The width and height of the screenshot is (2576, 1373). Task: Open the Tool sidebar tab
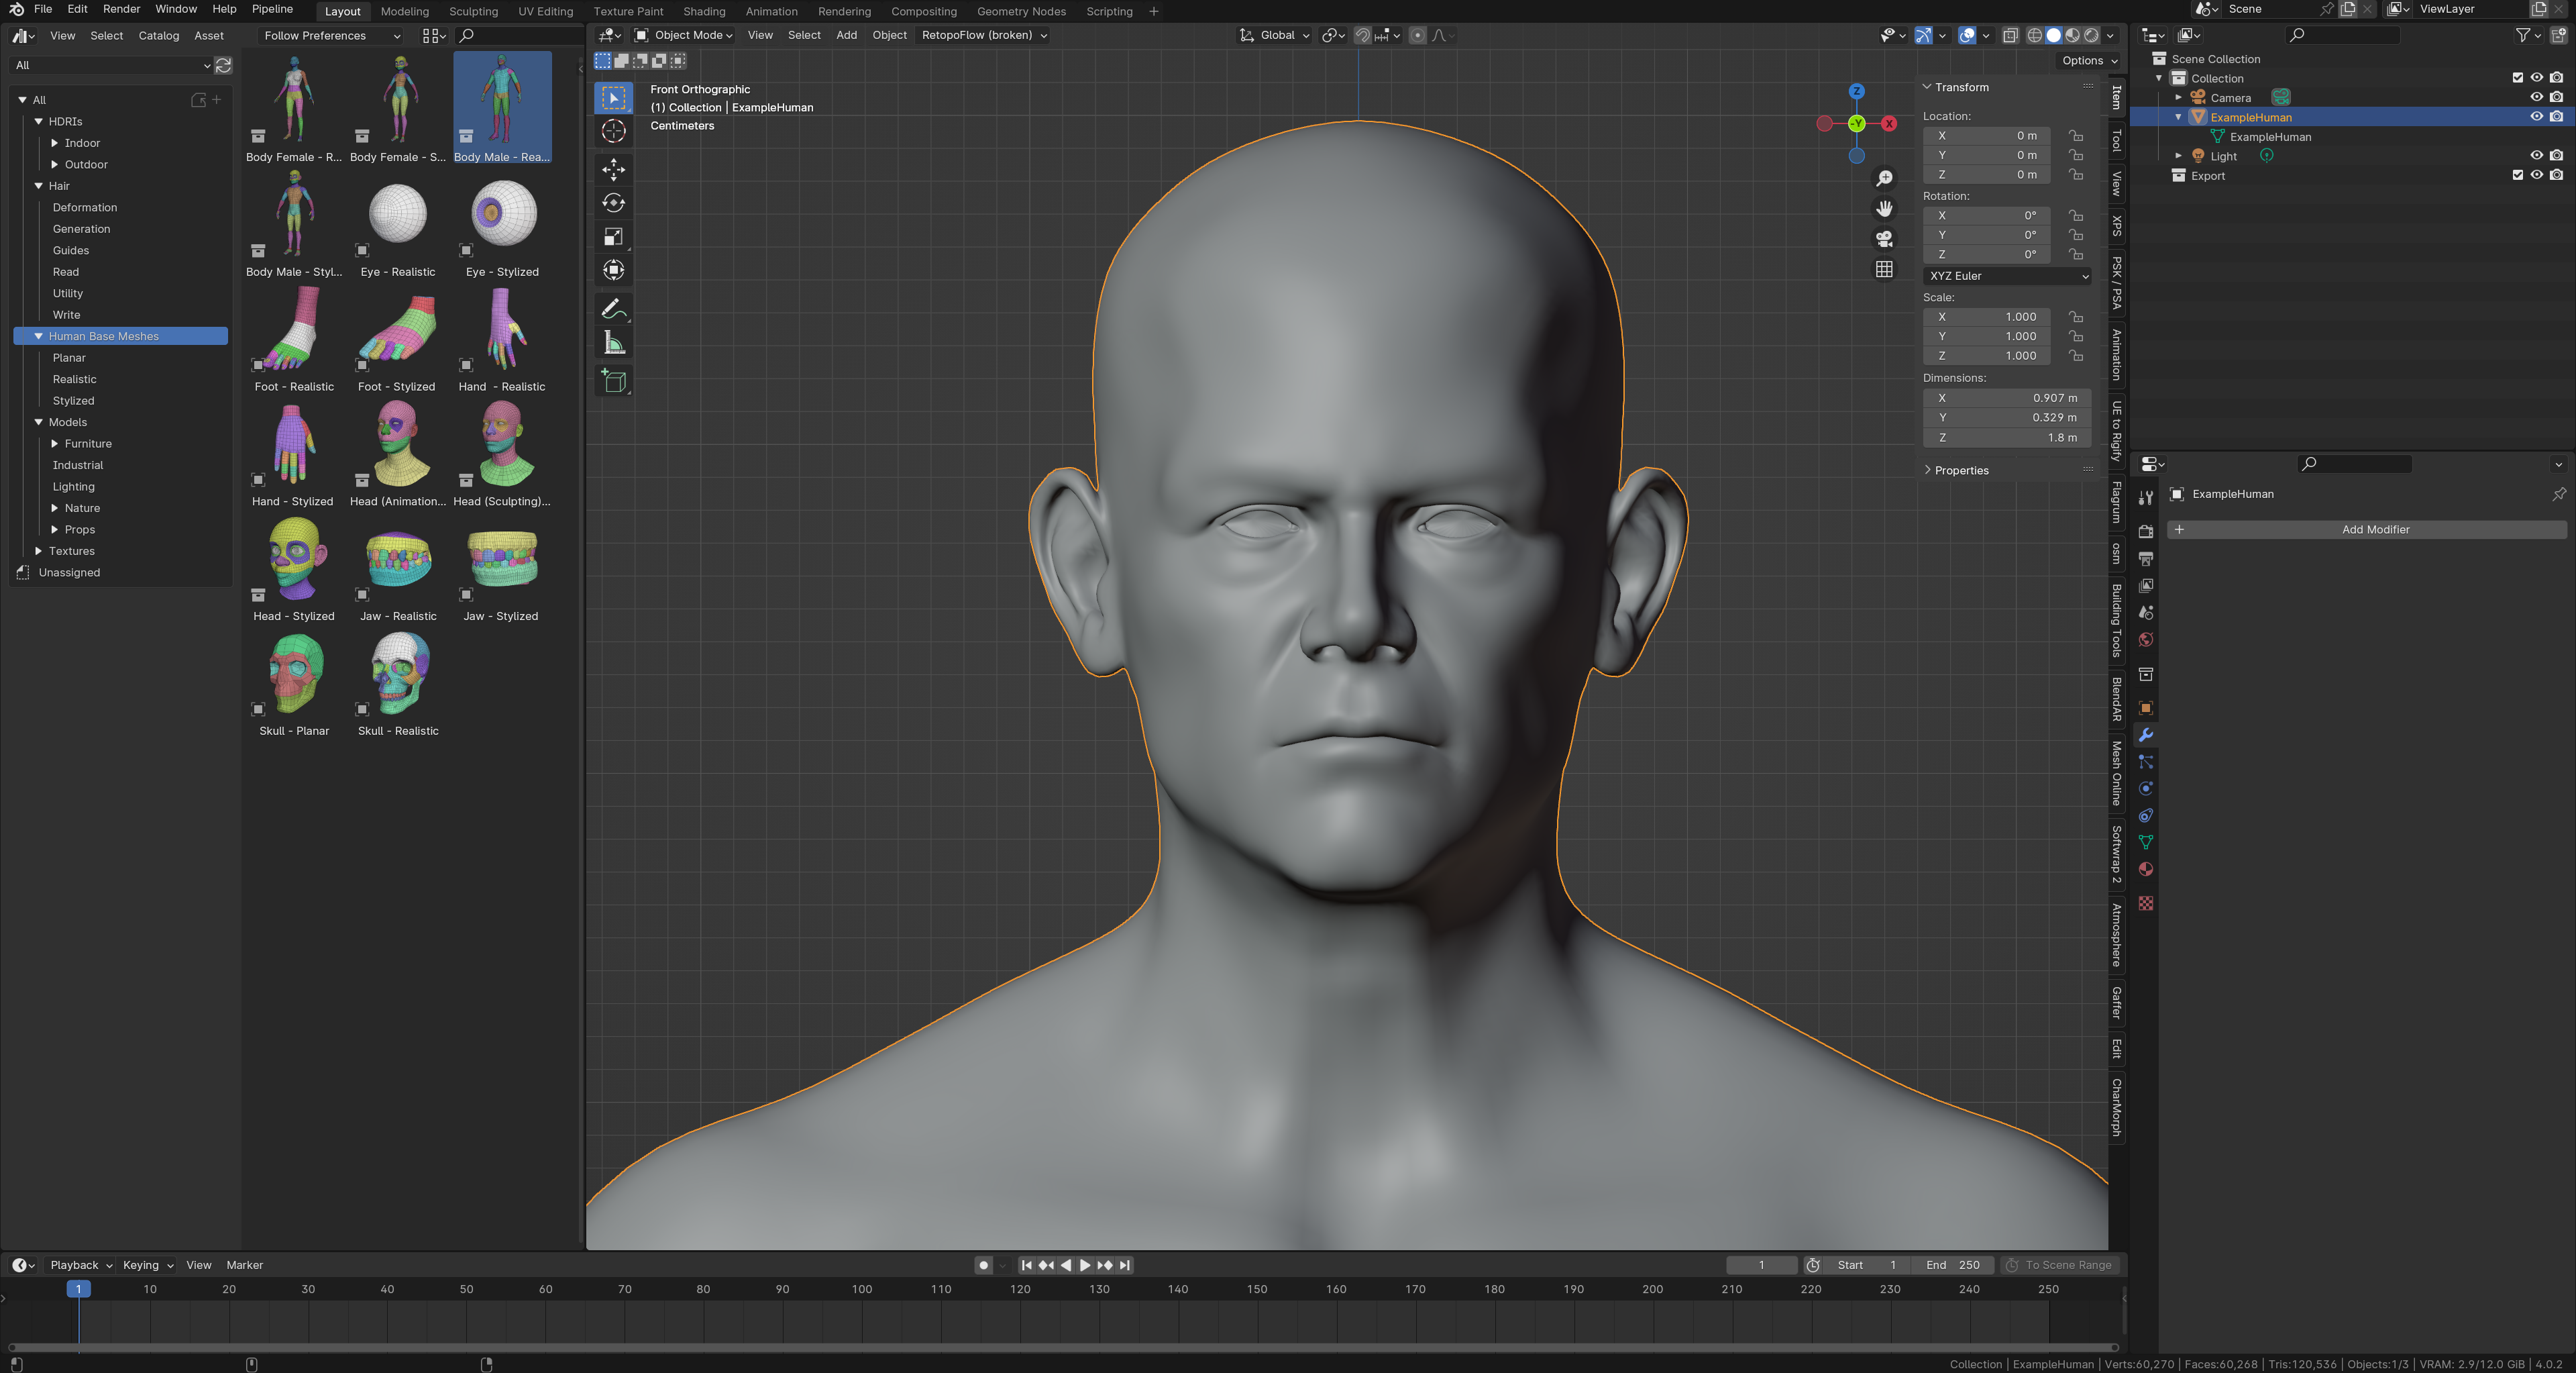[2116, 140]
